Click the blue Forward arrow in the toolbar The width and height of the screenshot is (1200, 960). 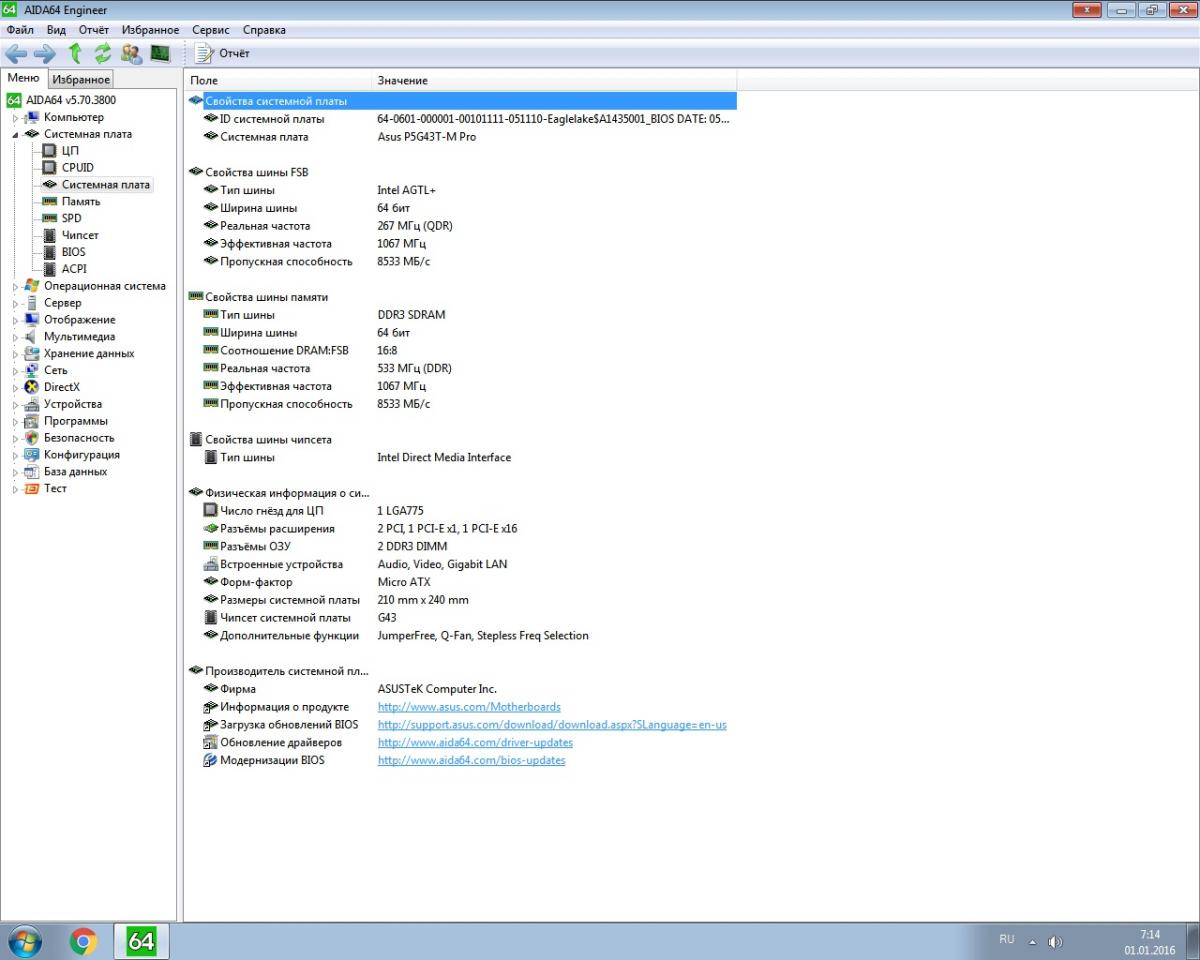[x=45, y=53]
